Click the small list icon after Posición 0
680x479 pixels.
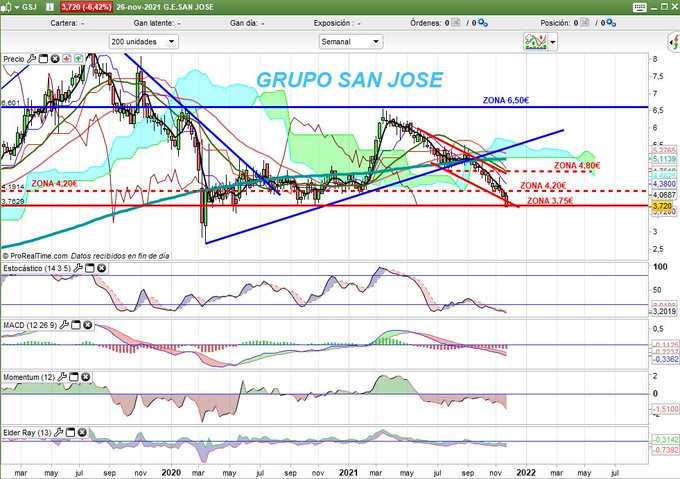click(585, 23)
